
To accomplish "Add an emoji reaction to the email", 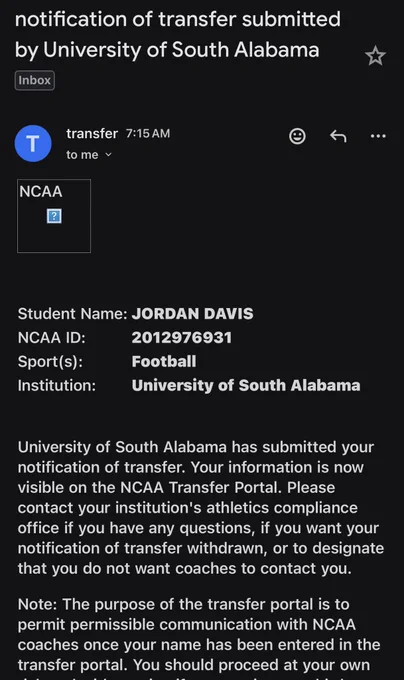I will click(297, 136).
